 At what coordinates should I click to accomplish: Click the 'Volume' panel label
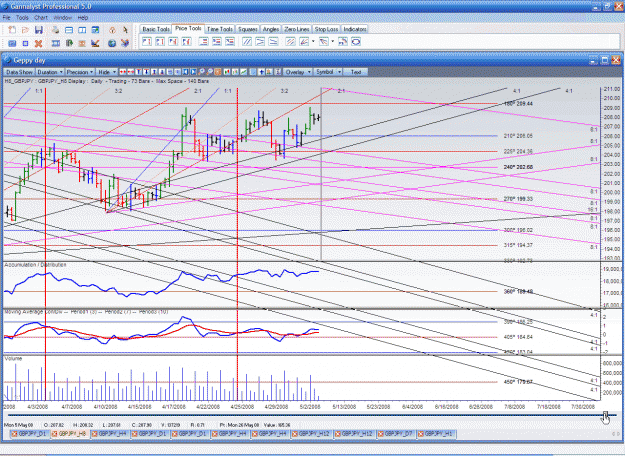pos(13,358)
